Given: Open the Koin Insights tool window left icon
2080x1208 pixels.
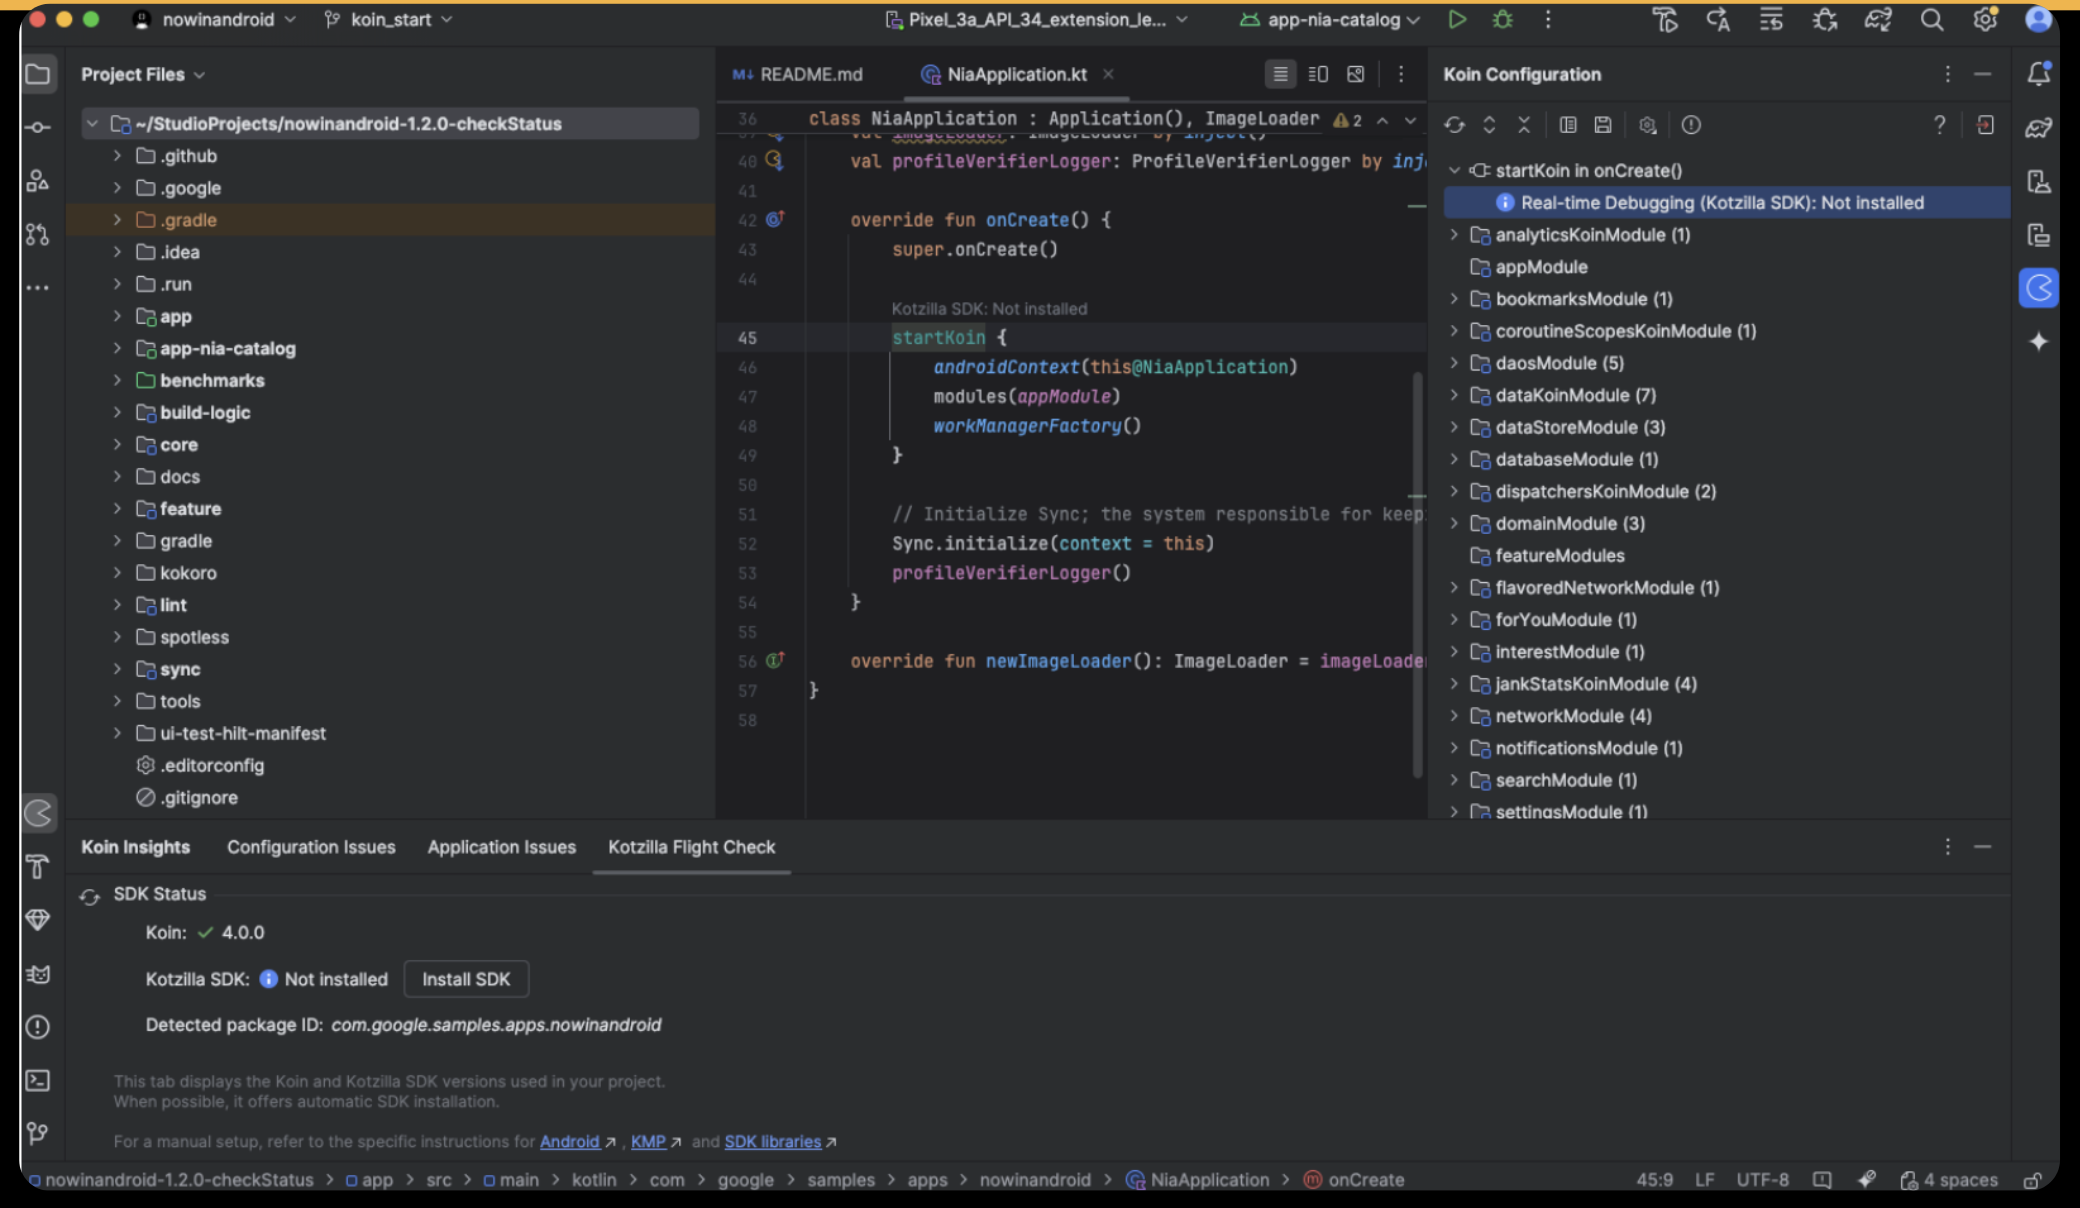Looking at the screenshot, I should tap(39, 813).
